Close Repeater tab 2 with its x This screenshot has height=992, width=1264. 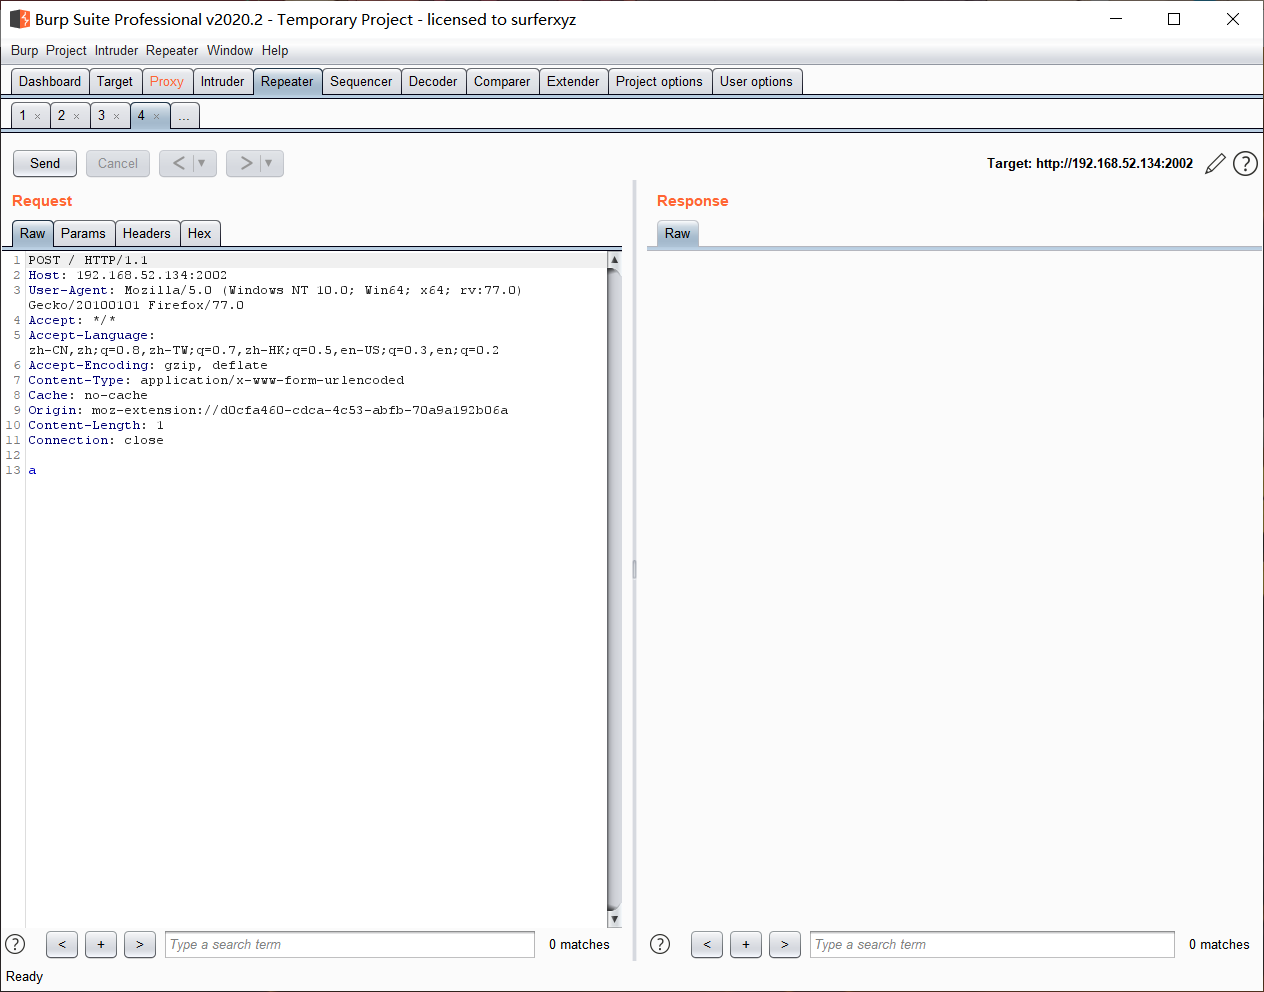click(76, 117)
